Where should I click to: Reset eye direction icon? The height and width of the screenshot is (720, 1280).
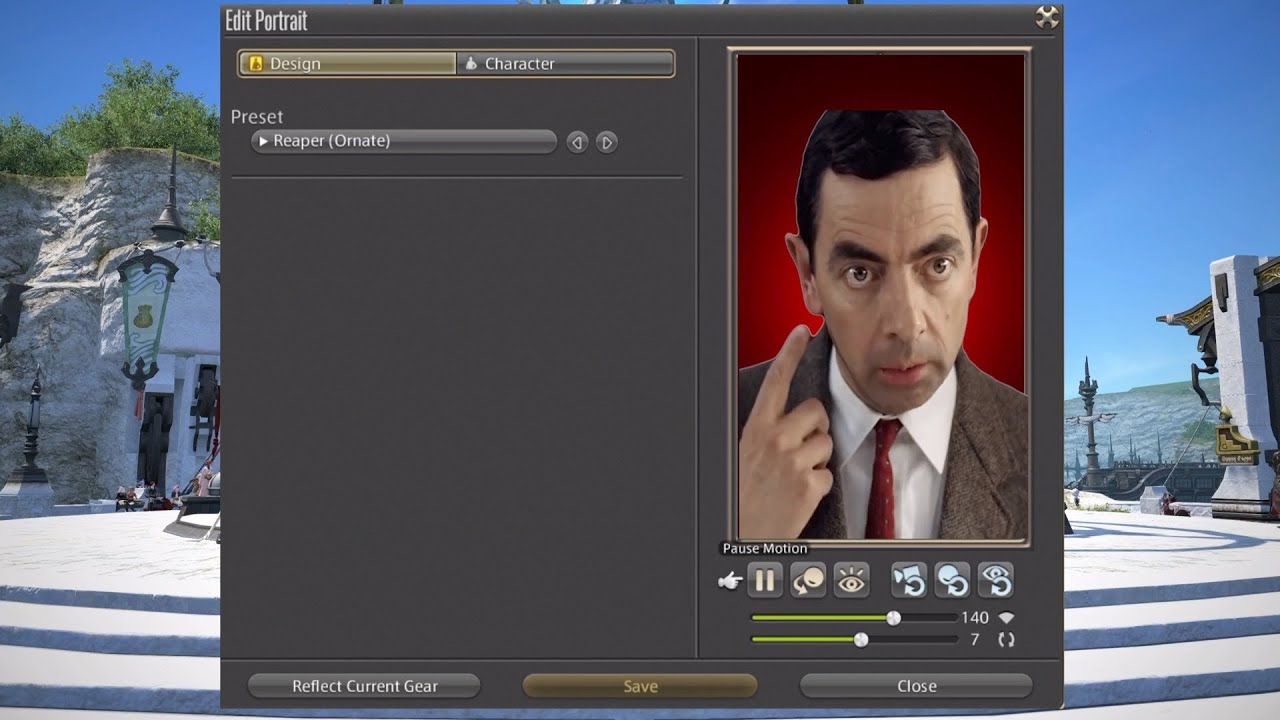996,580
